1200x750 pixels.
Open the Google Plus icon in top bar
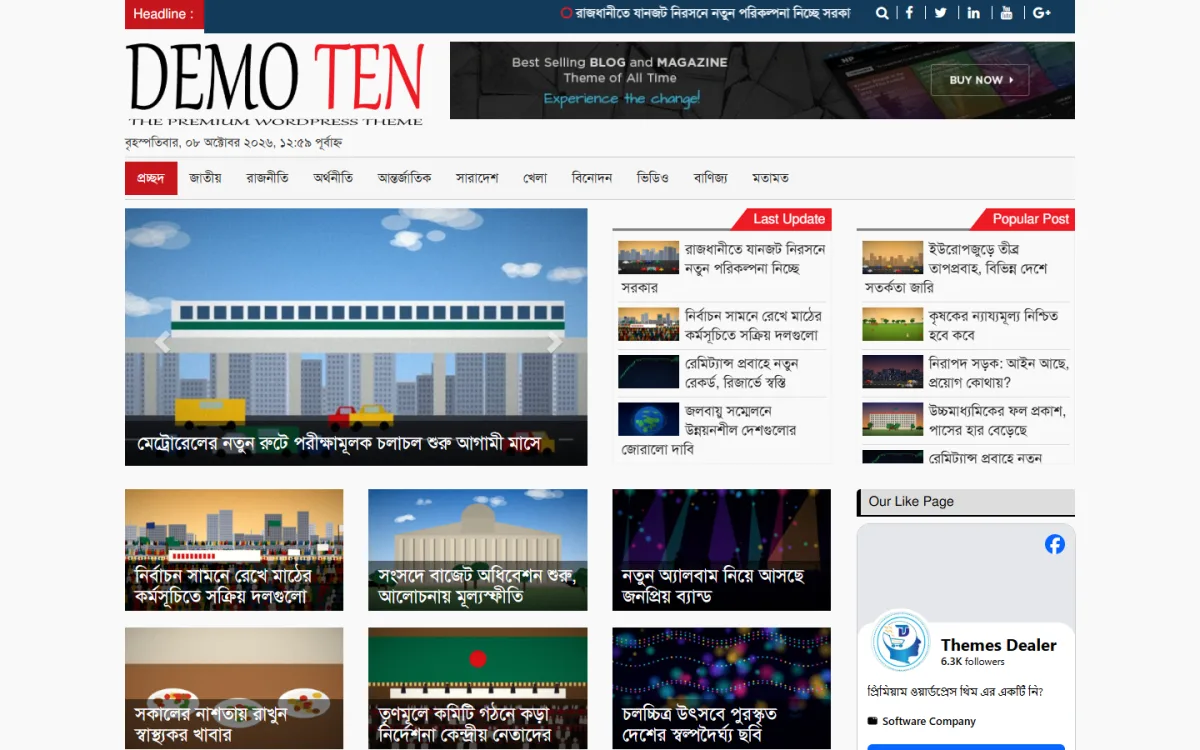coord(1042,13)
